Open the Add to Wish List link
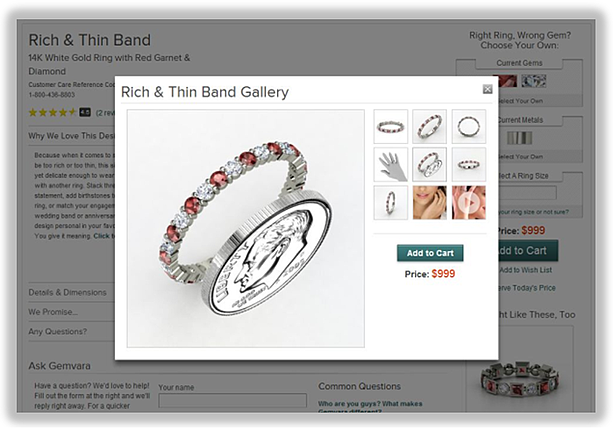 (526, 270)
